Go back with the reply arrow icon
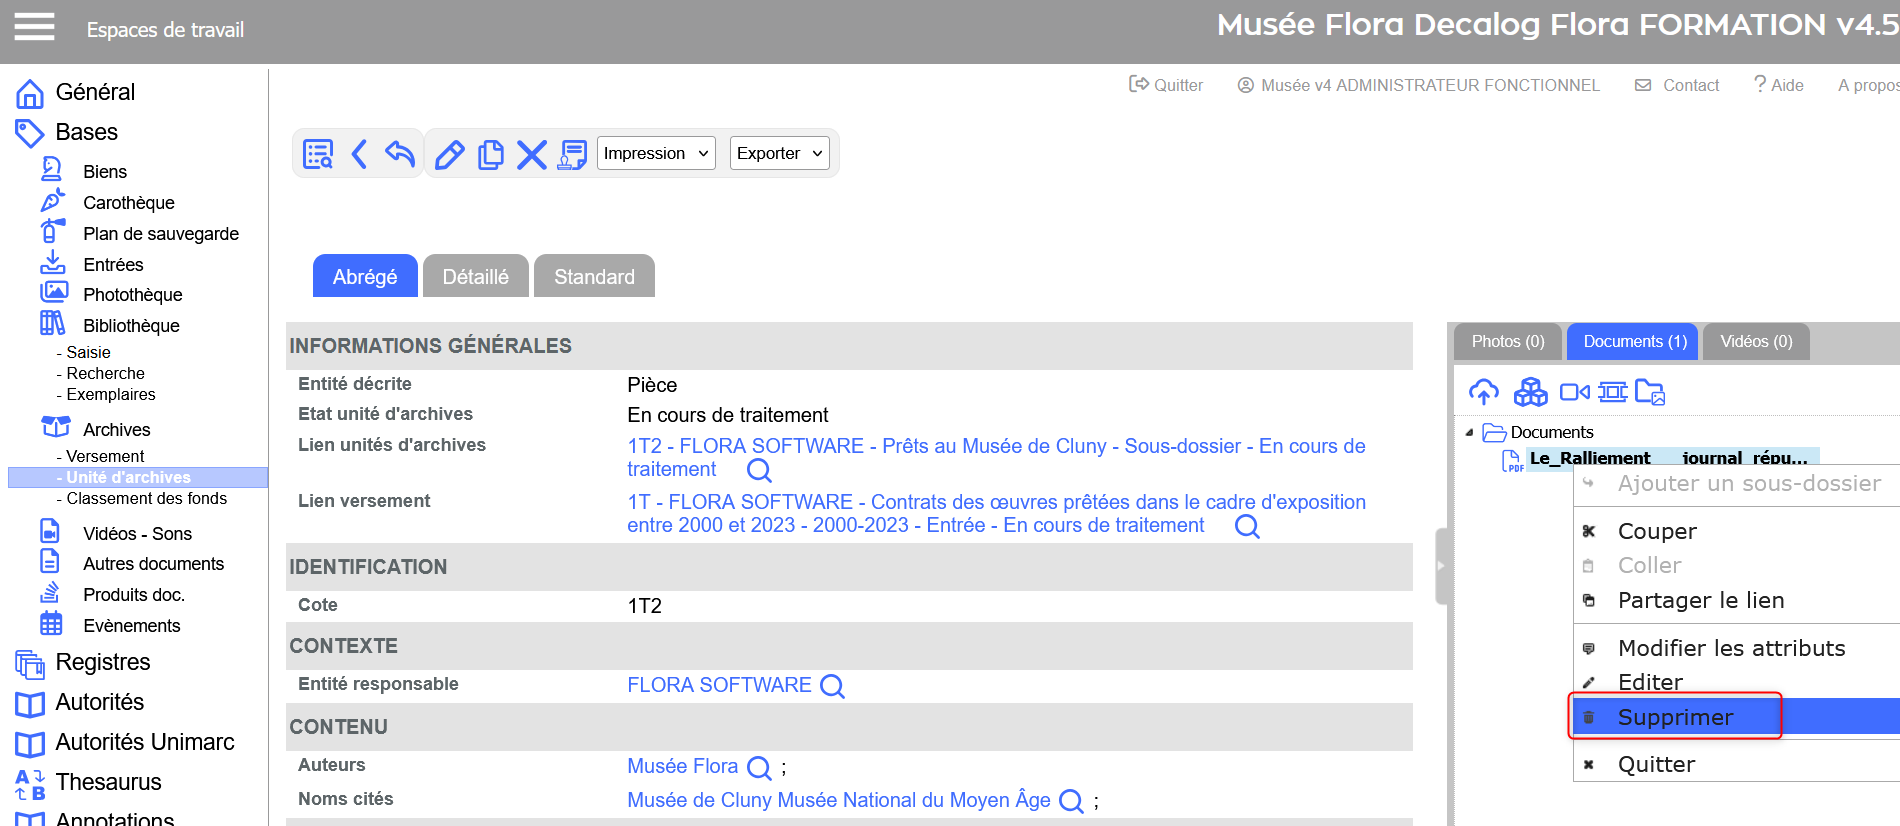This screenshot has height=826, width=1900. [x=400, y=154]
